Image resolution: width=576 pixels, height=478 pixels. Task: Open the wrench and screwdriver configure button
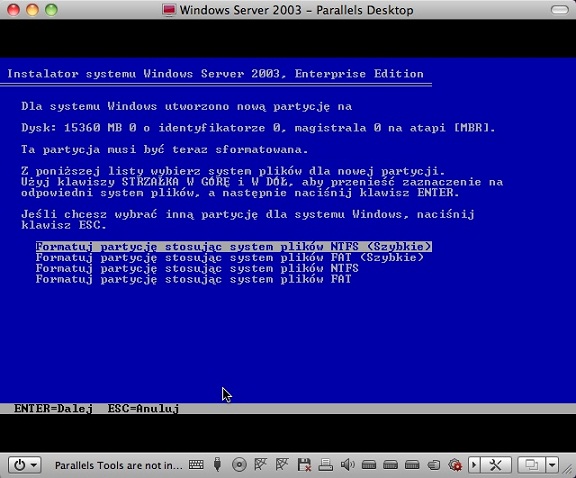[496, 465]
